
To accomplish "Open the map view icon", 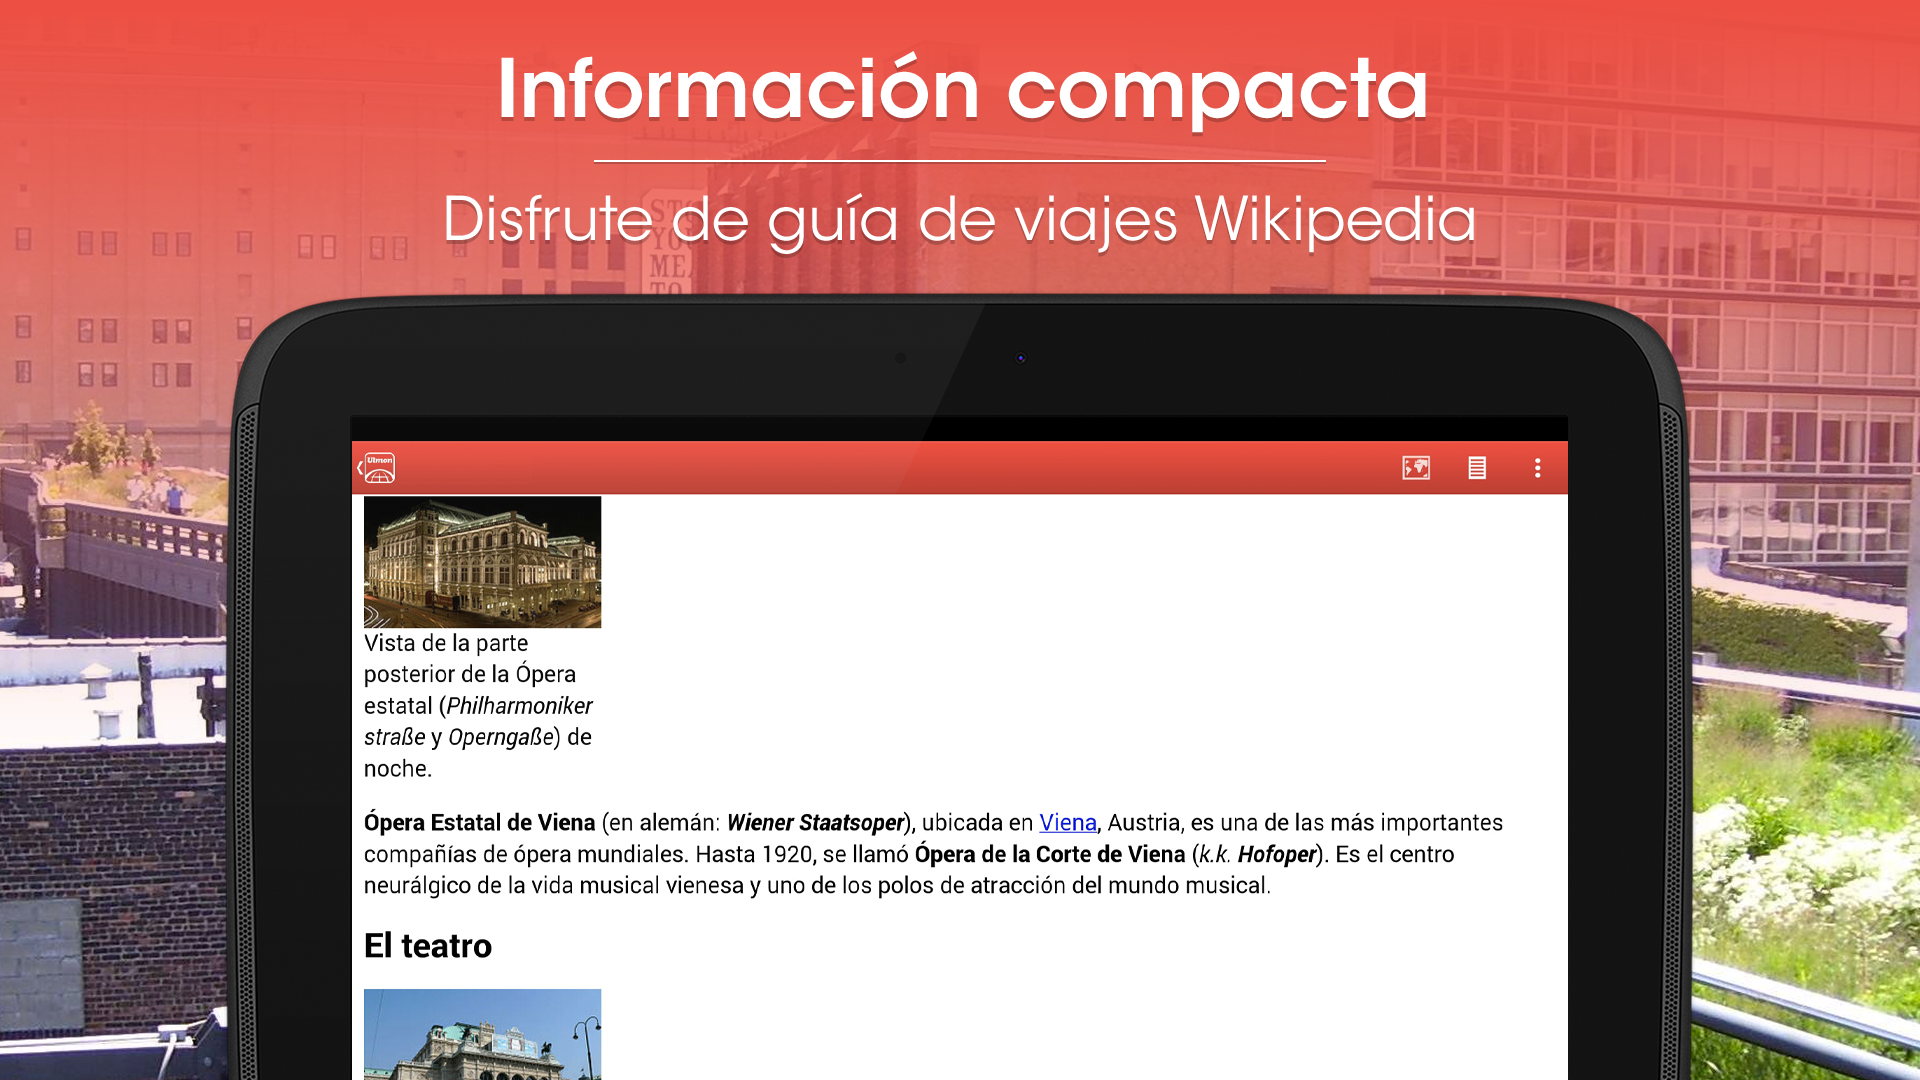I will 1416,468.
